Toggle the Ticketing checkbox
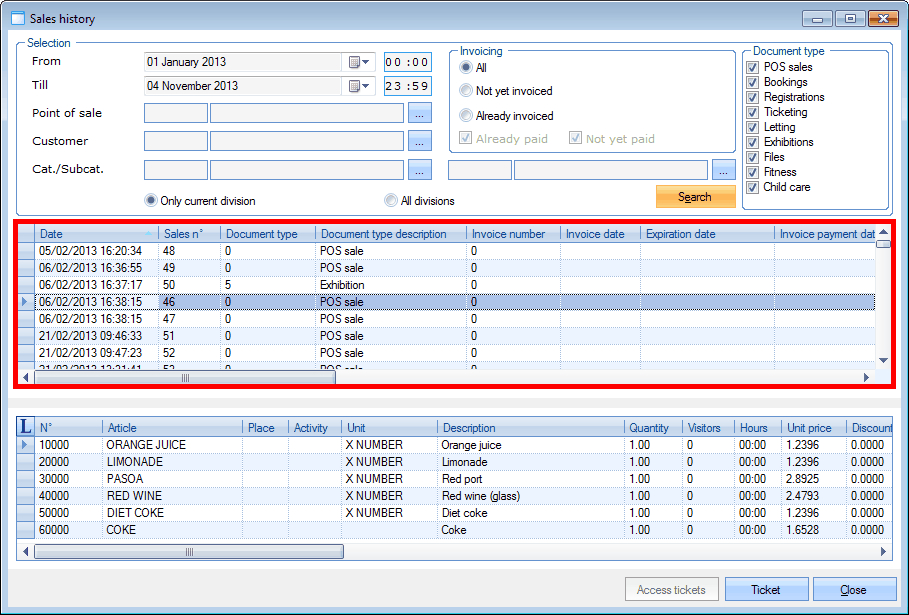 (x=753, y=112)
